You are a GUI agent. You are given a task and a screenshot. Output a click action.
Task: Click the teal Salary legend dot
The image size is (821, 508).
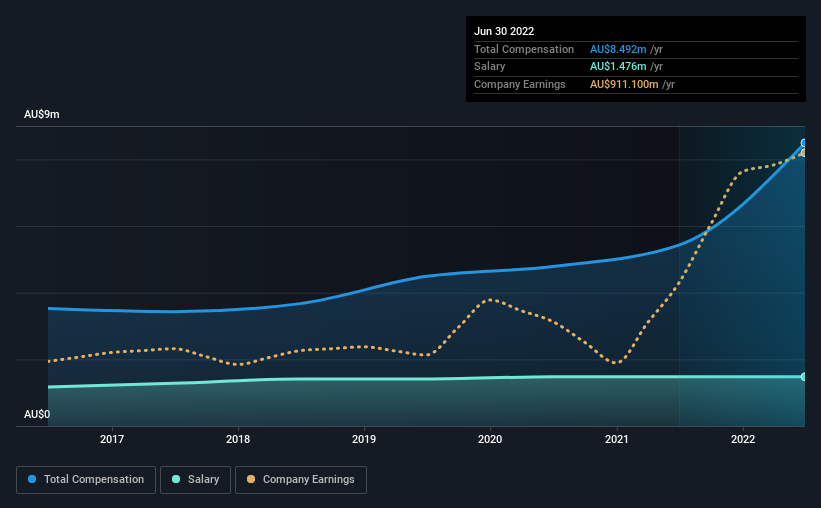[x=176, y=479]
